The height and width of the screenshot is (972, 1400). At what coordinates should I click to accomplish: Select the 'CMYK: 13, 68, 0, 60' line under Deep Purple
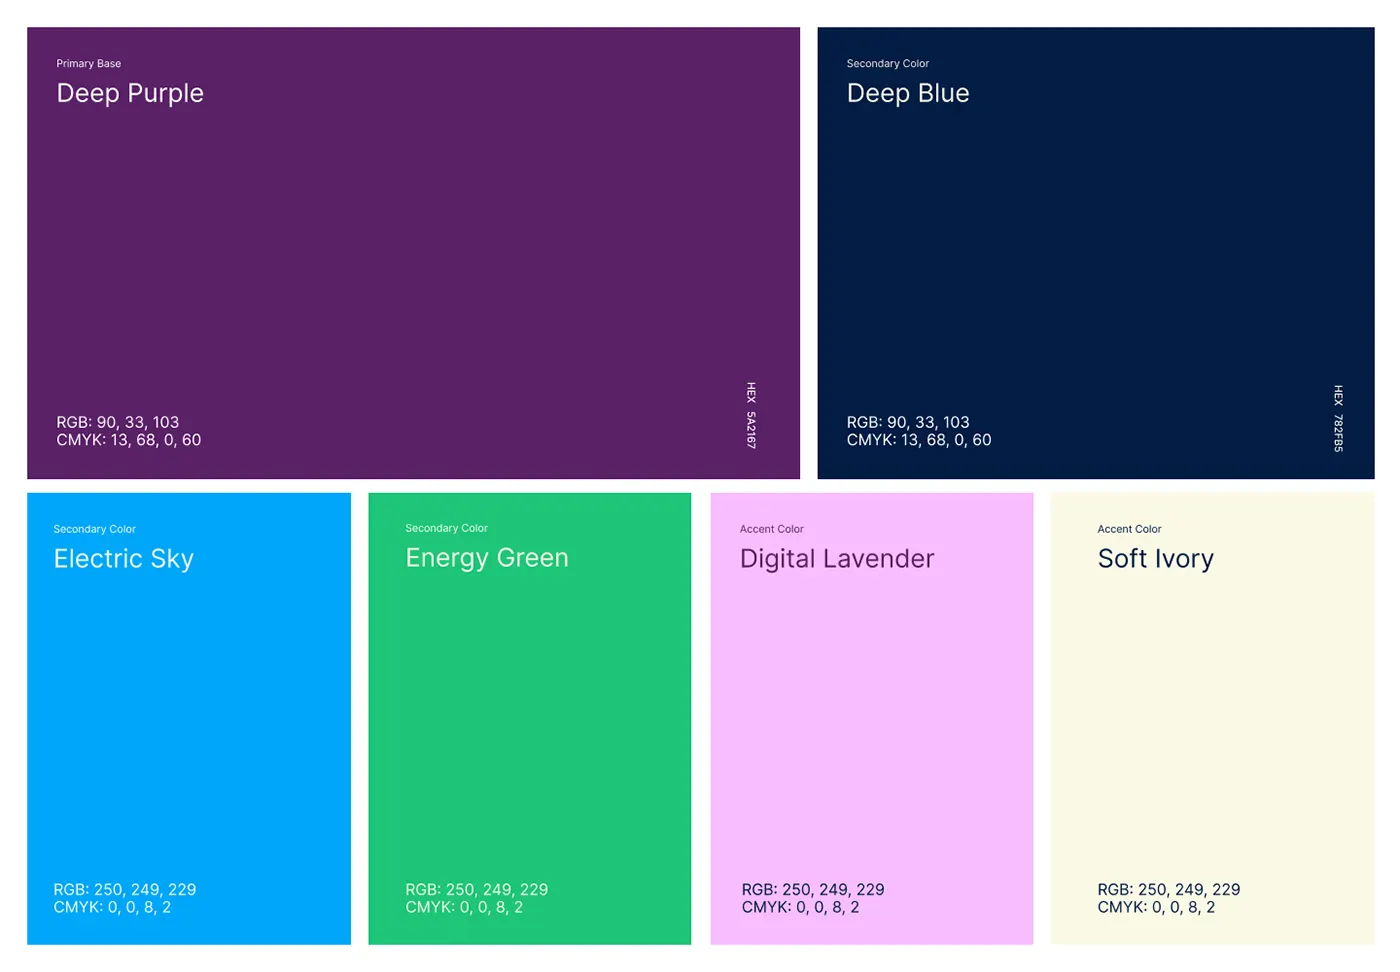point(129,440)
